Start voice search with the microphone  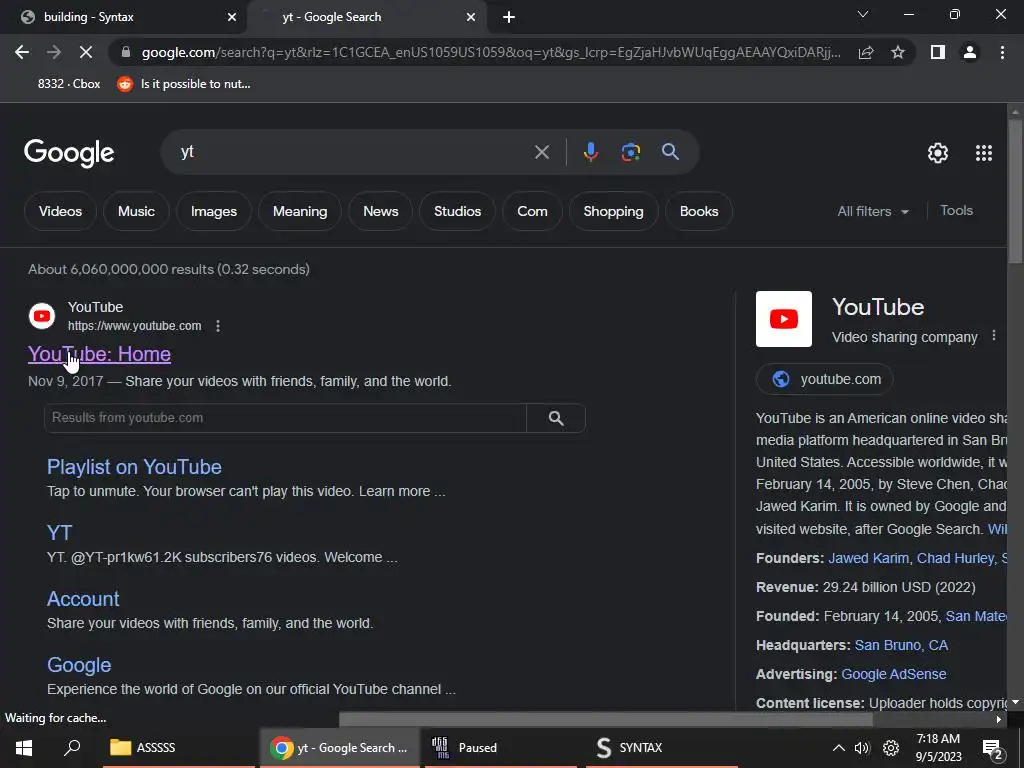point(590,152)
